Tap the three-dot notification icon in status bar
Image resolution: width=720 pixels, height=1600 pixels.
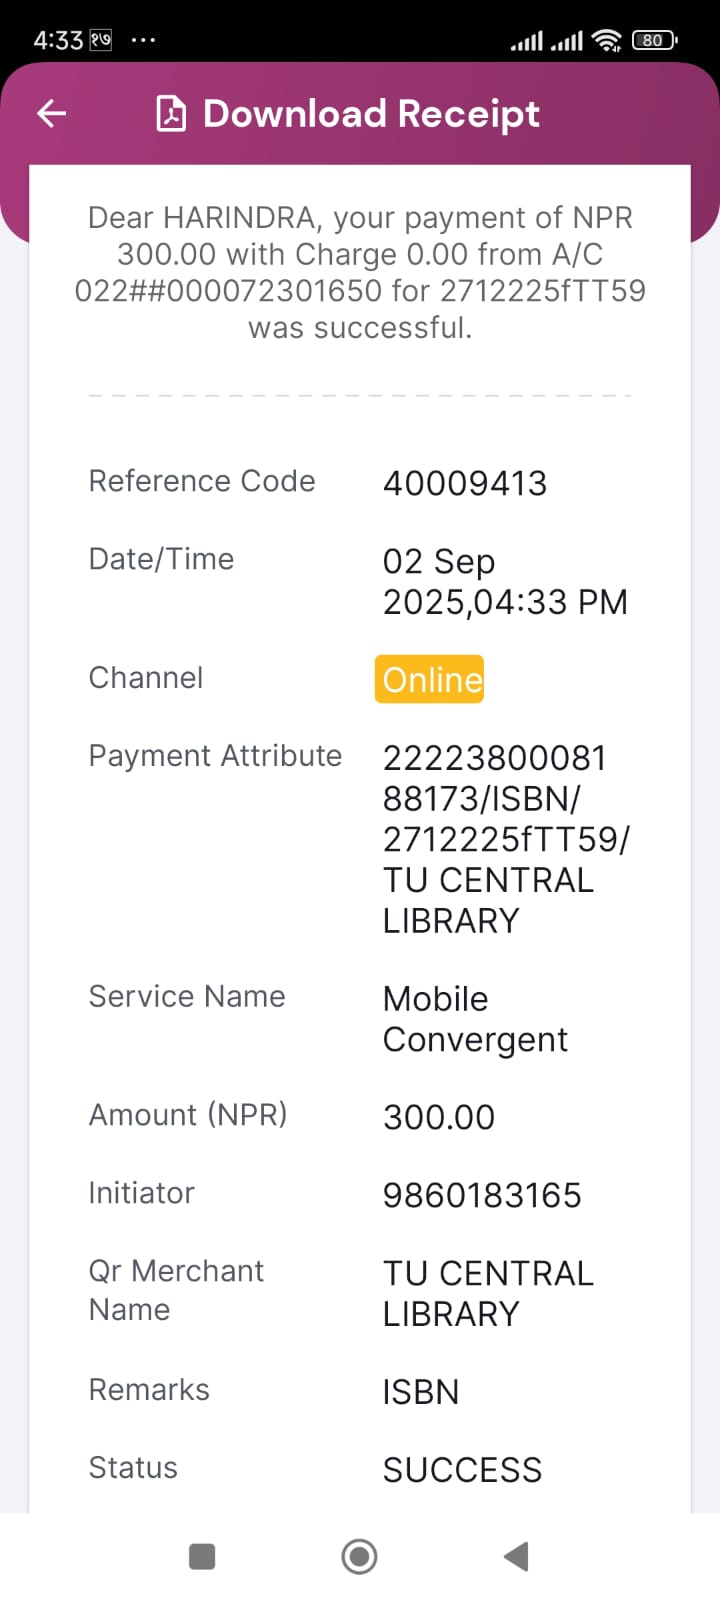click(x=143, y=41)
